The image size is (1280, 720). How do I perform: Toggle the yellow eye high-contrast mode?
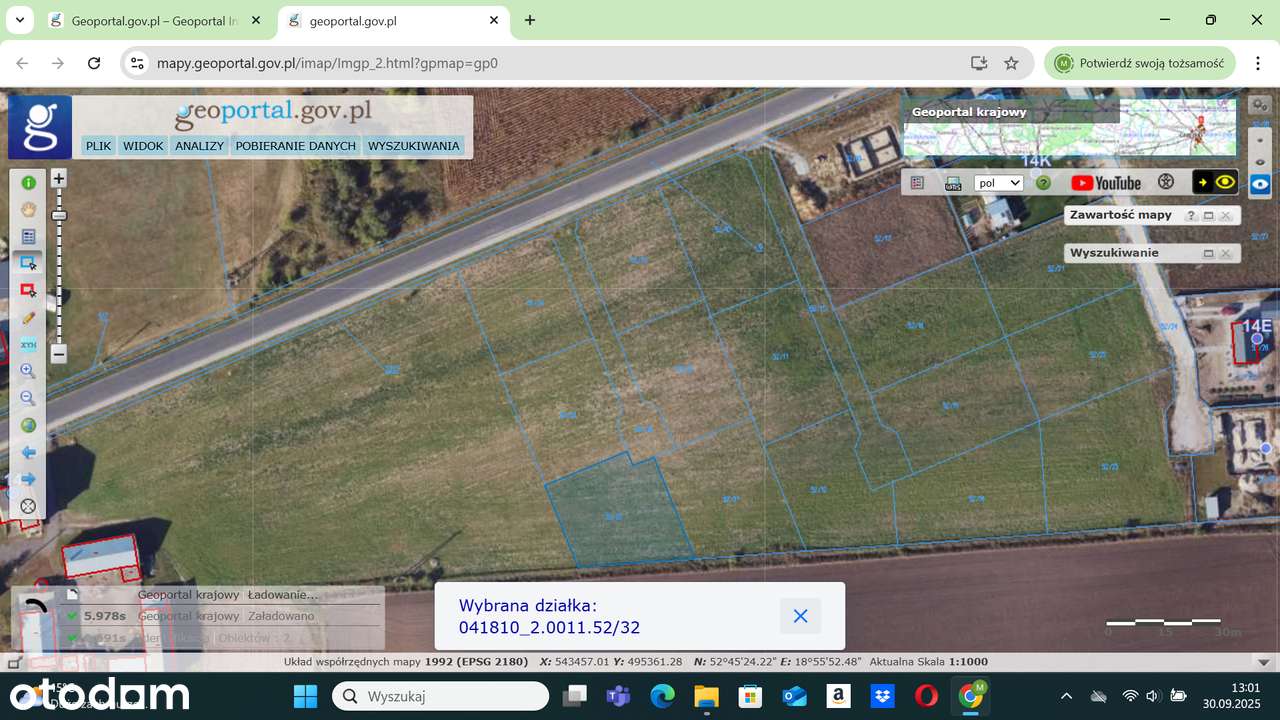tap(1215, 183)
